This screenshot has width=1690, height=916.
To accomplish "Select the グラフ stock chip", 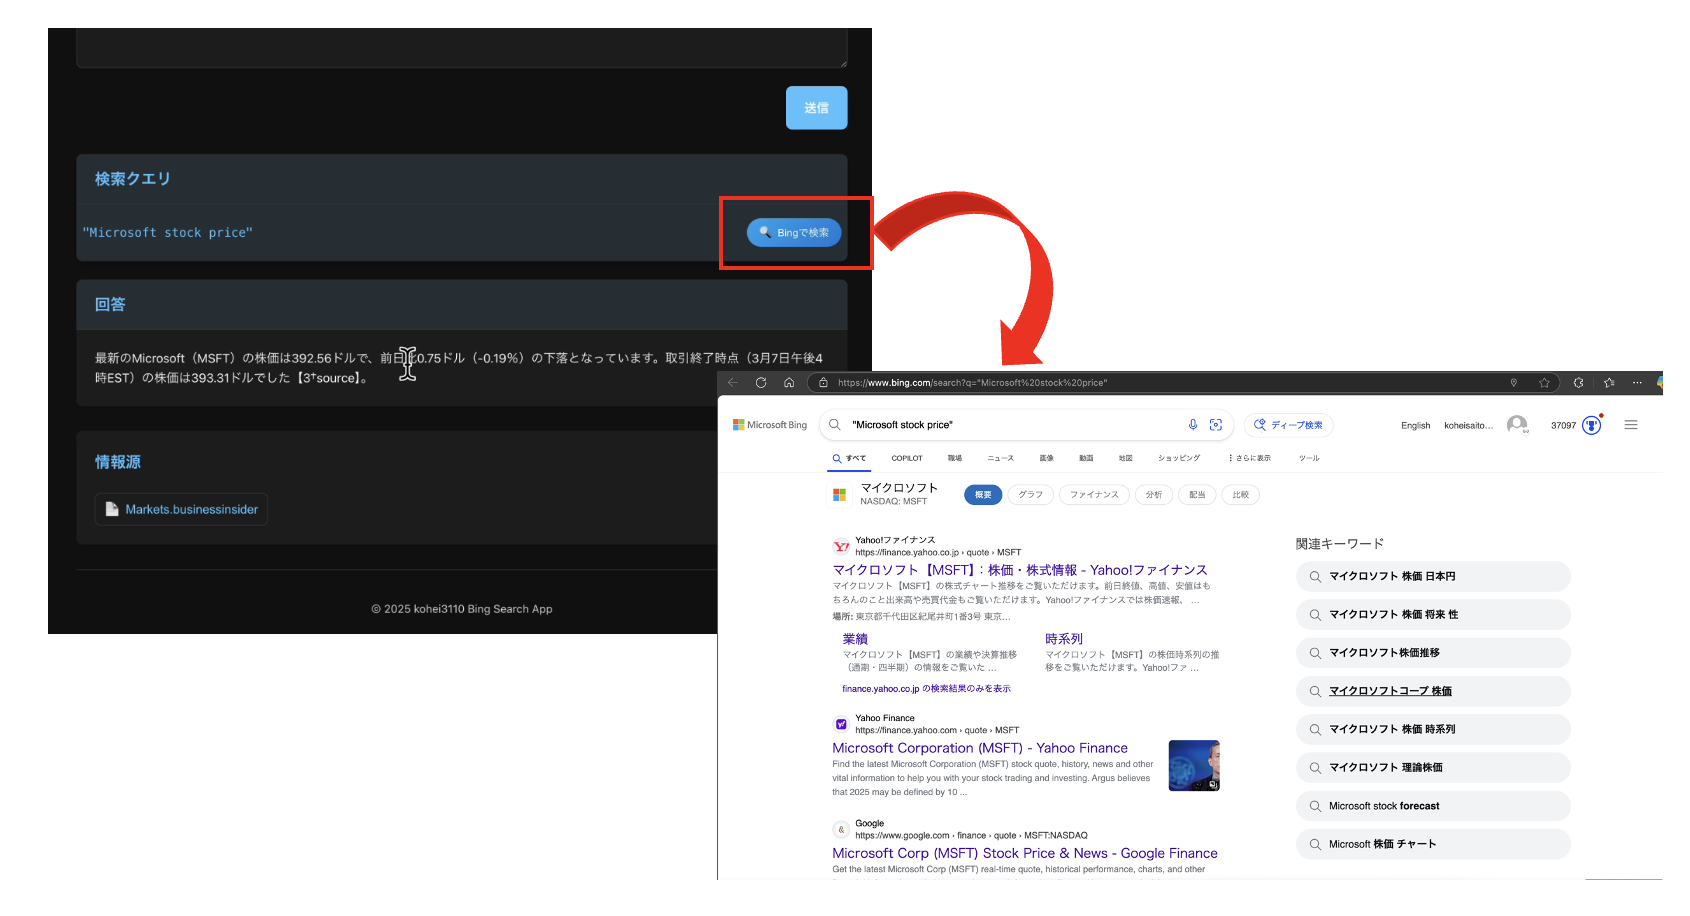I will click(1030, 494).
